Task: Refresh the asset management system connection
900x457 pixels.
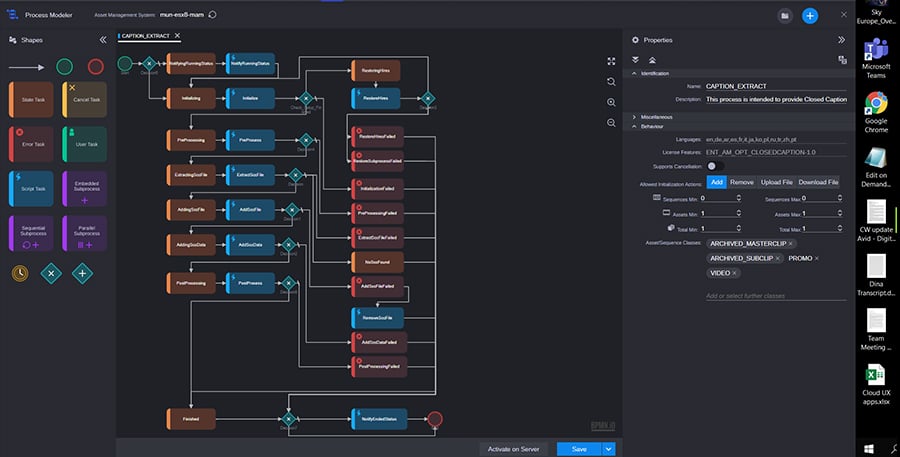Action: (212, 15)
